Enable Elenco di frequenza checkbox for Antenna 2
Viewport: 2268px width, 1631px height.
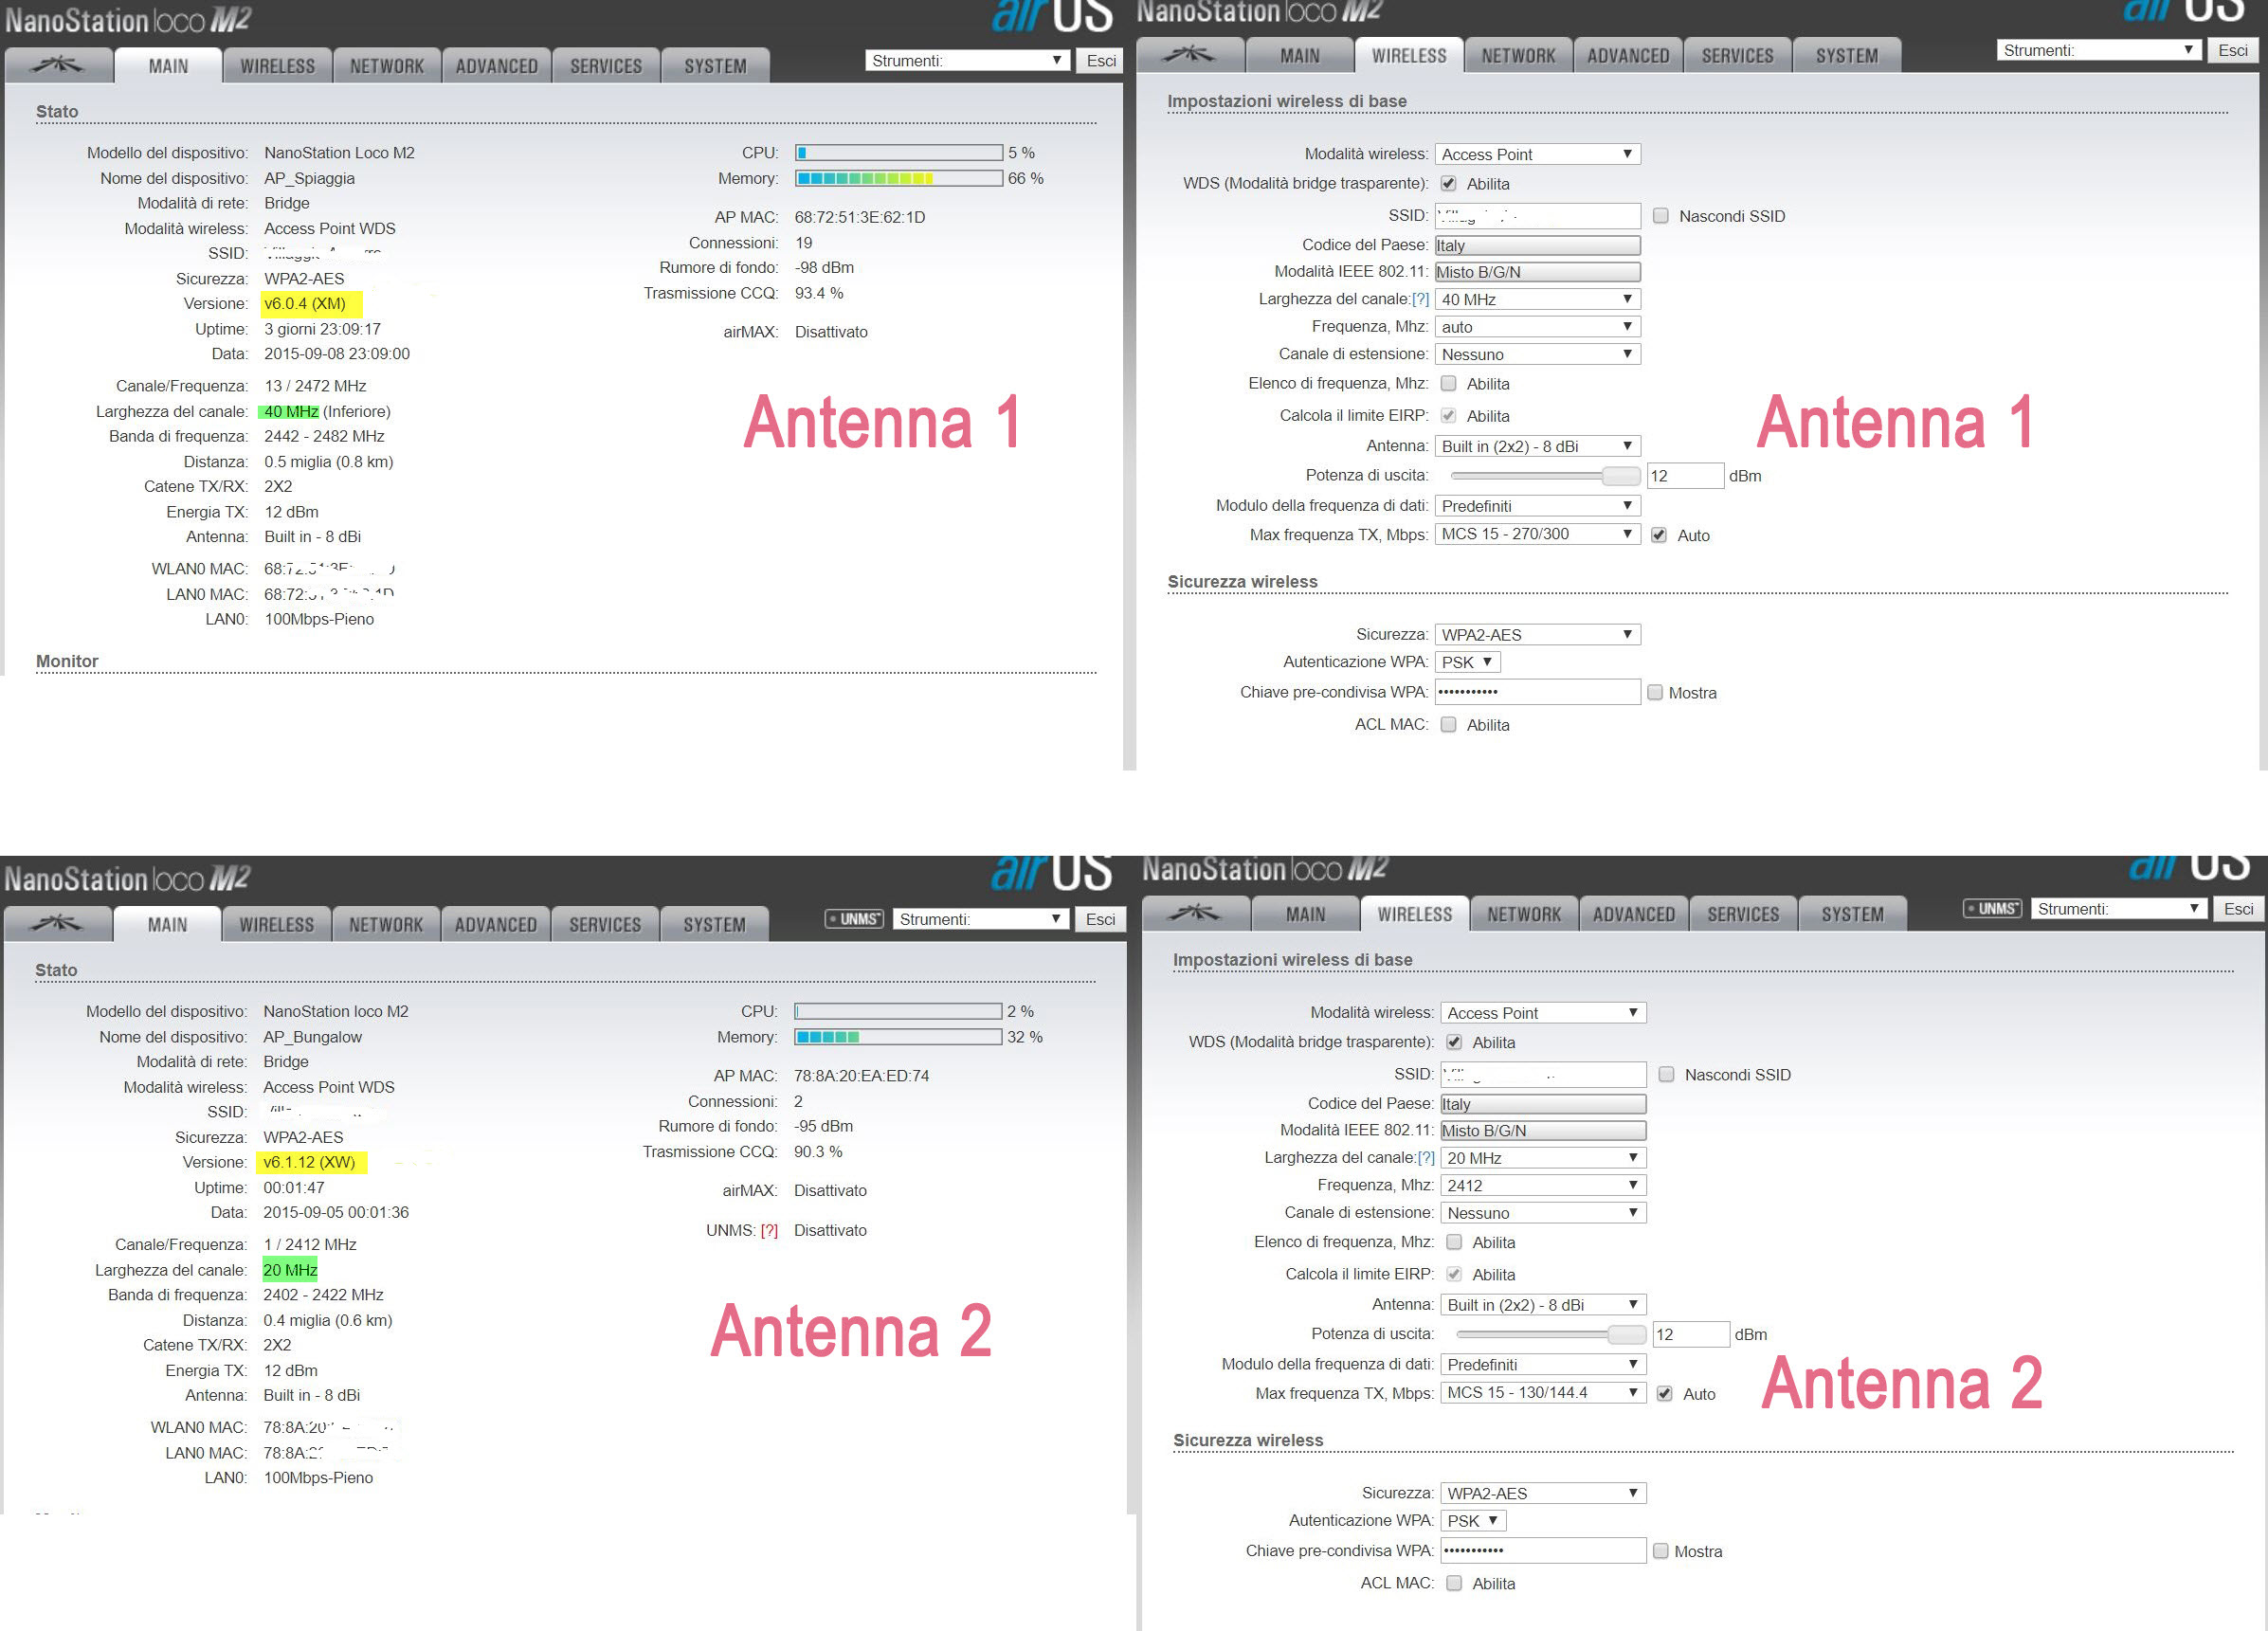coord(1454,1242)
